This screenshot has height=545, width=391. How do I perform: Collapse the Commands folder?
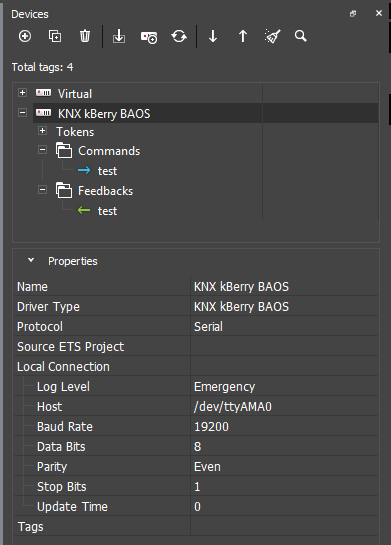(x=42, y=150)
